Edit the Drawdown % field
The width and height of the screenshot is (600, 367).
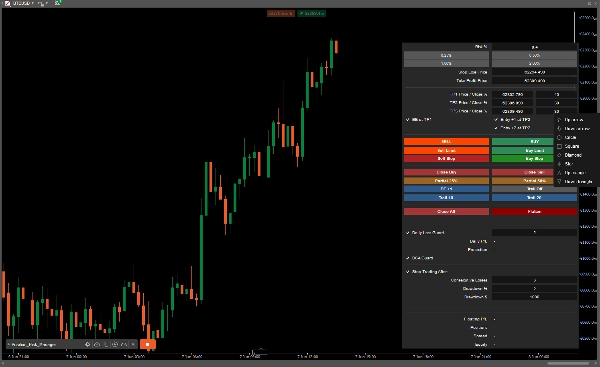click(x=534, y=289)
